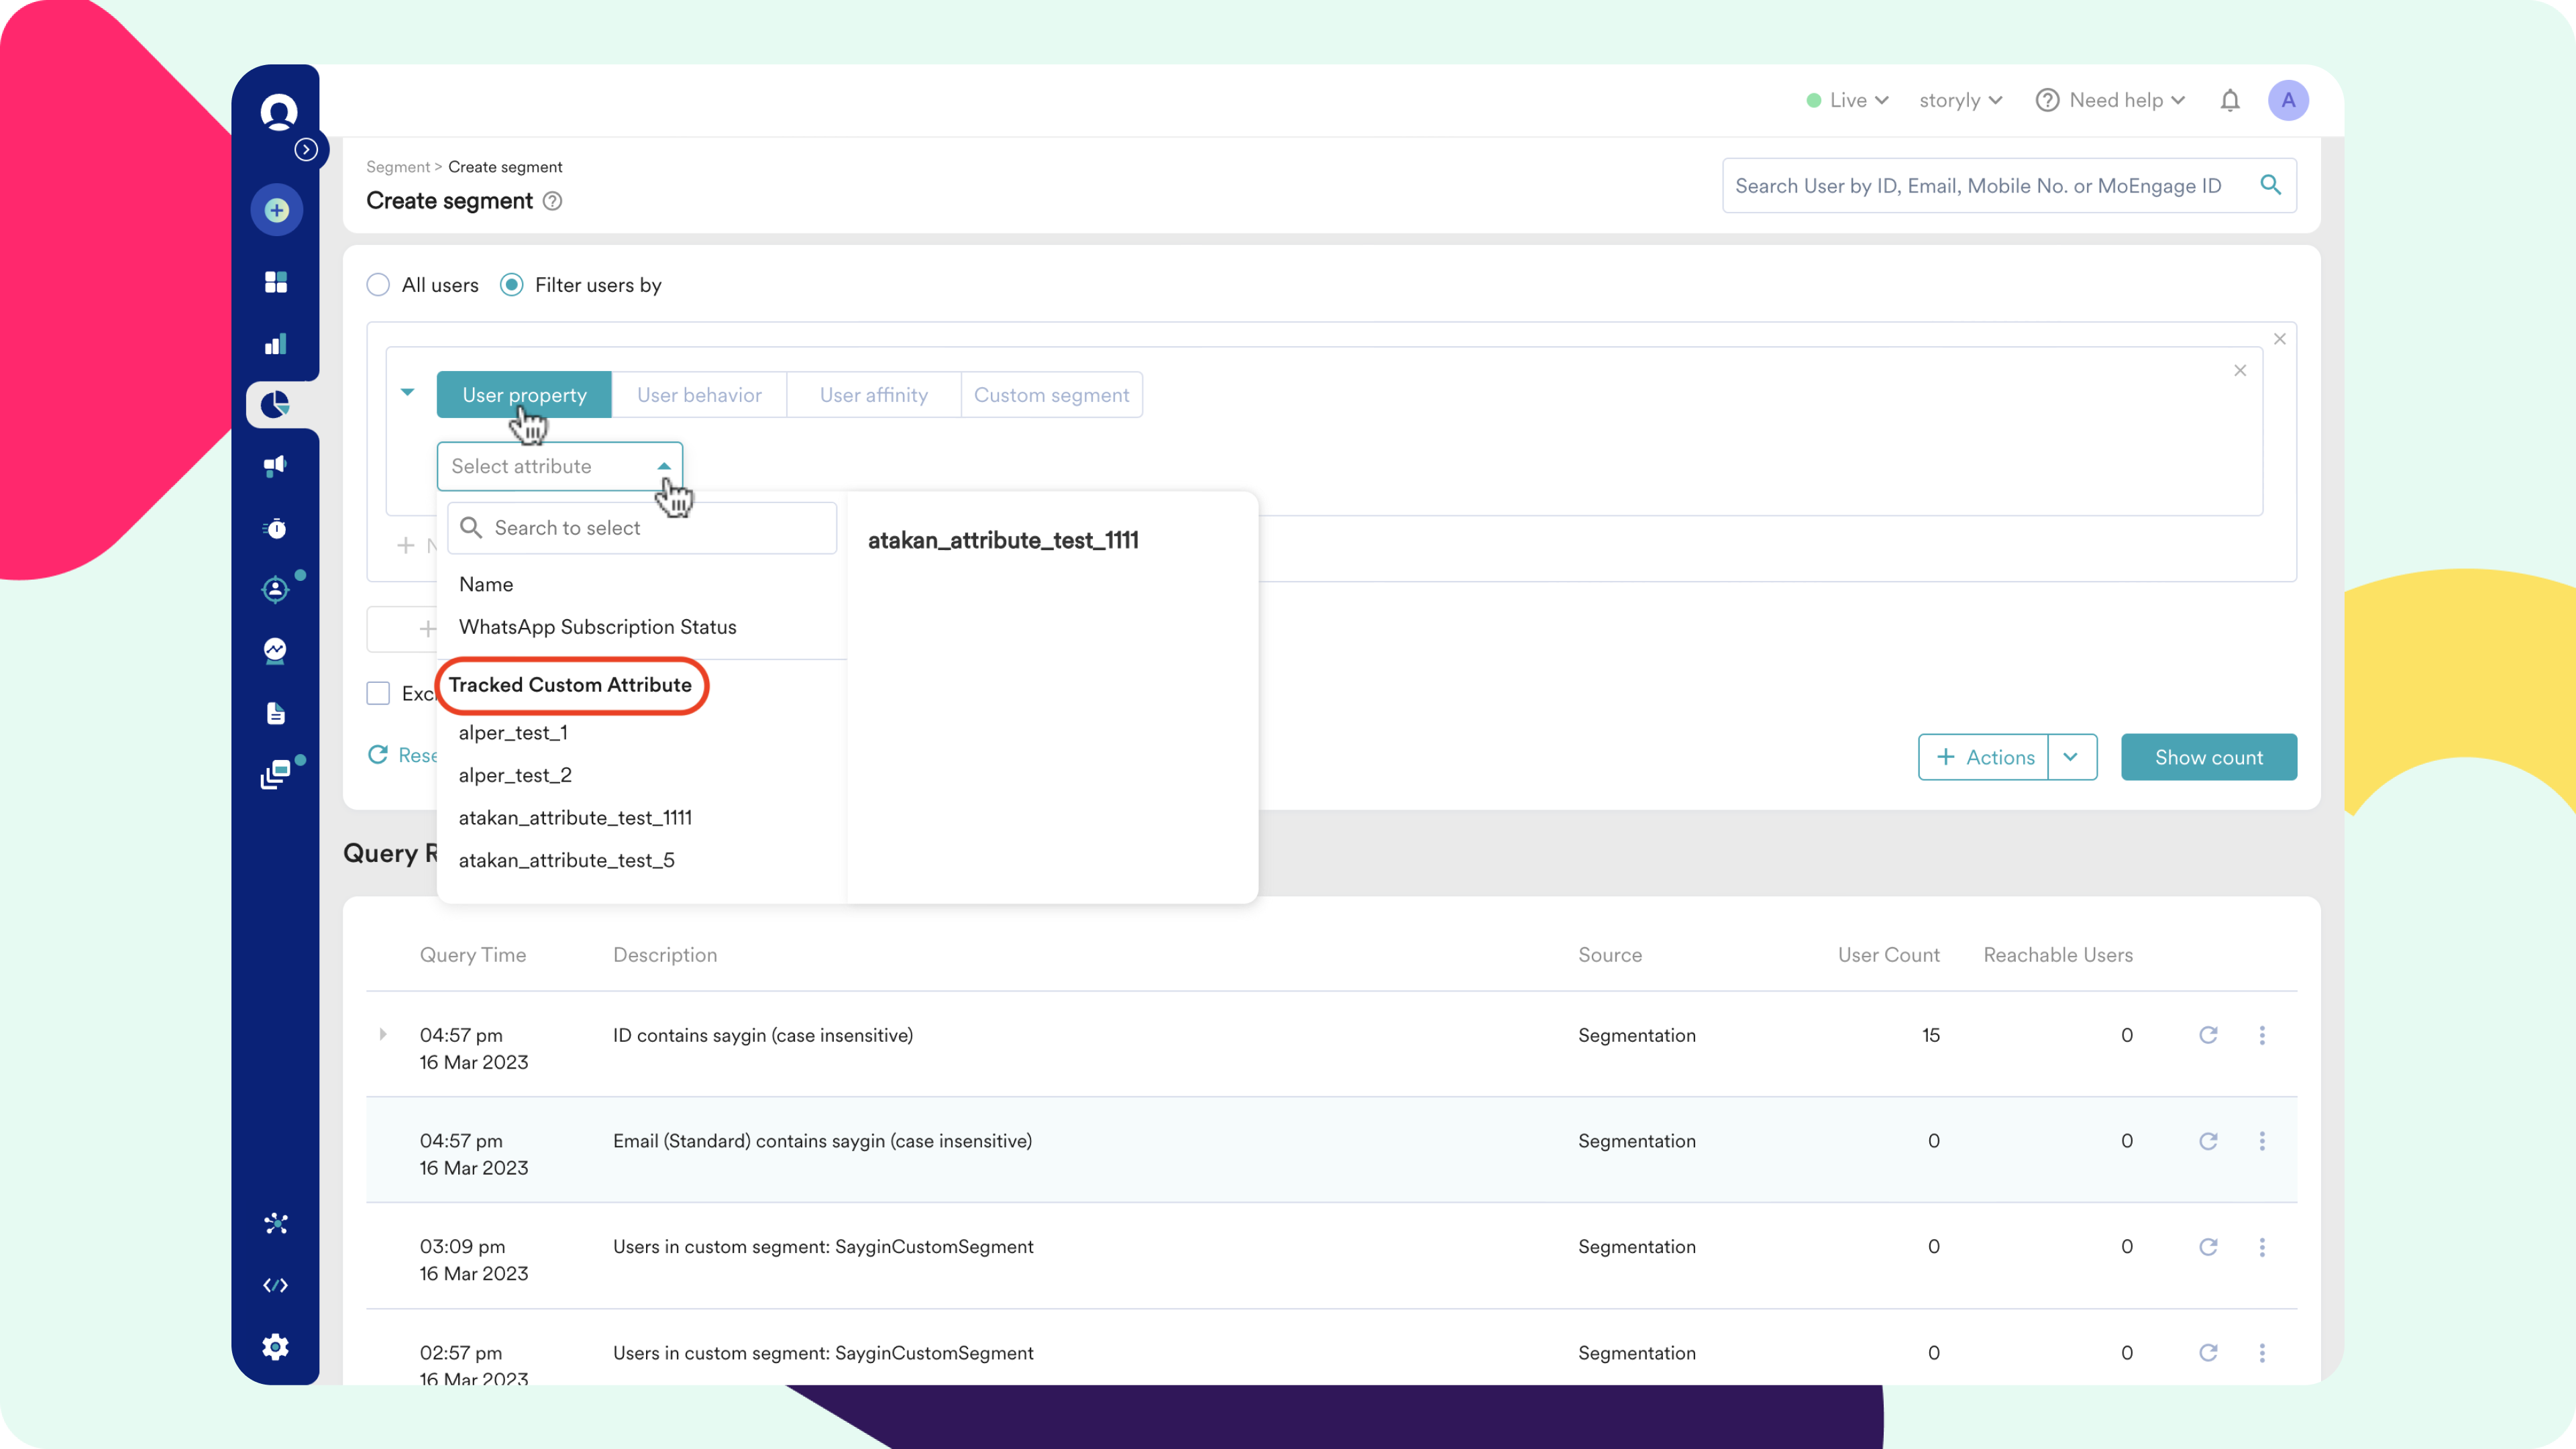
Task: Open the dashboard grid icon in sidebar
Action: pos(276,282)
